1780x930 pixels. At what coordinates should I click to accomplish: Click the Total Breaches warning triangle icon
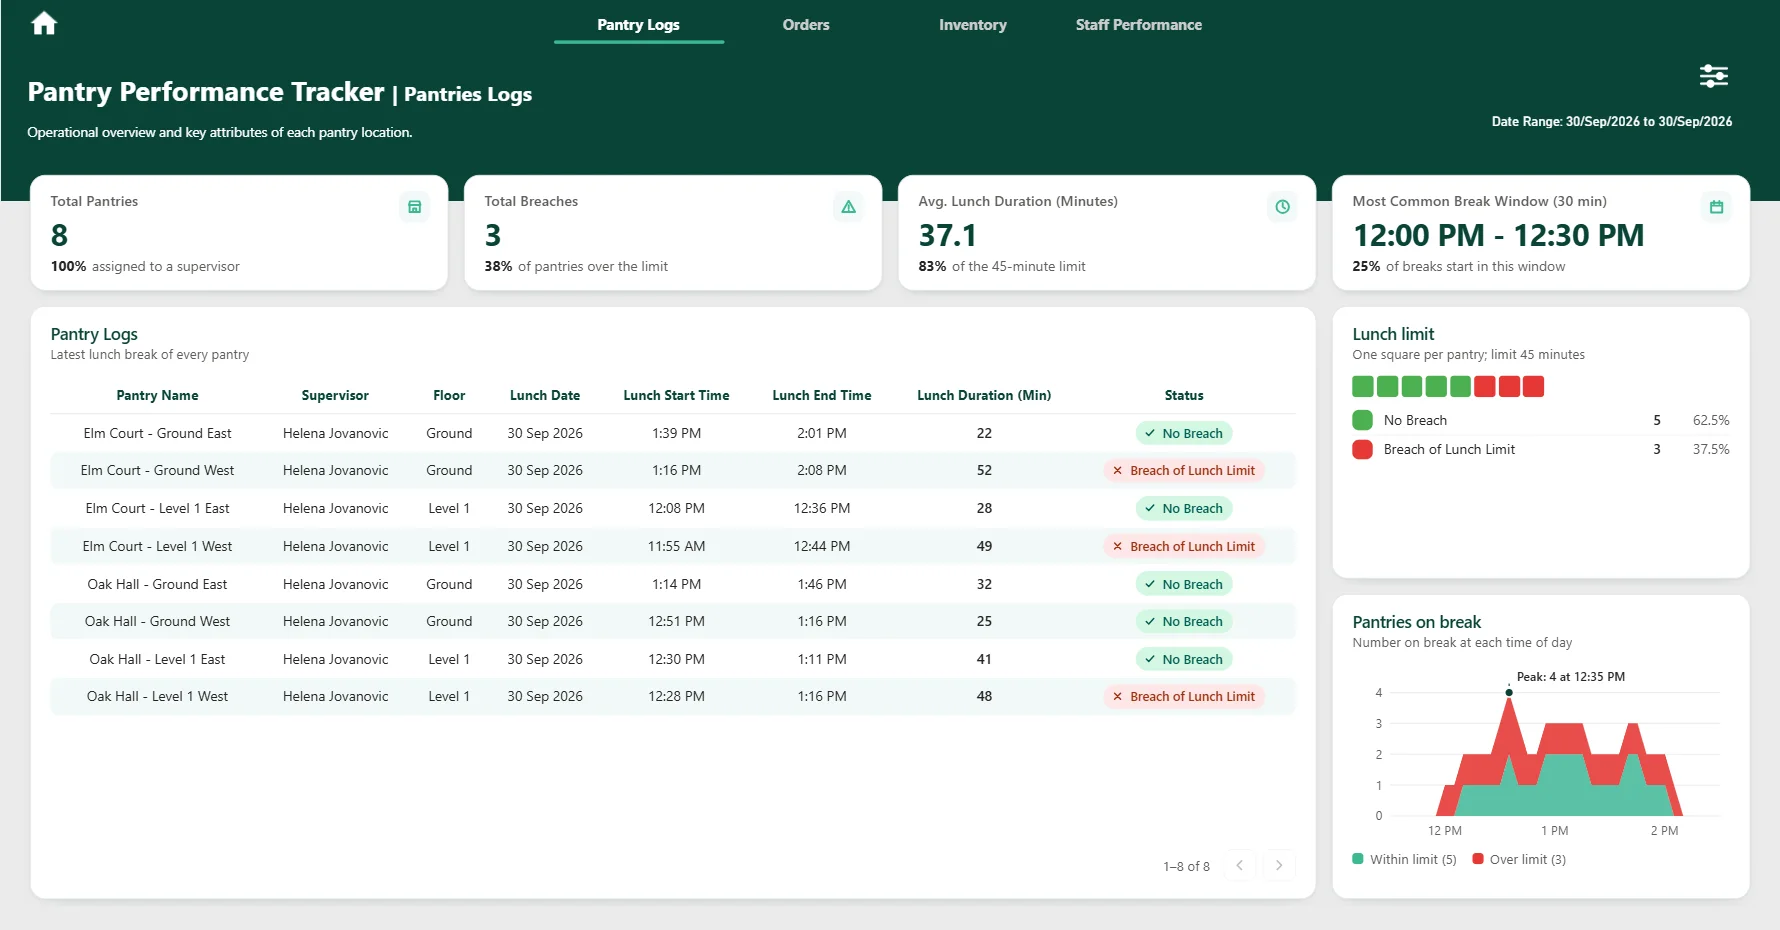[848, 207]
